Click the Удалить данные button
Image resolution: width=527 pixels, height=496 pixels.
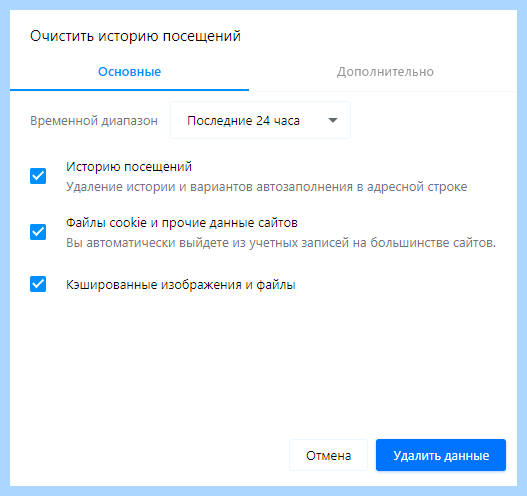(x=441, y=455)
